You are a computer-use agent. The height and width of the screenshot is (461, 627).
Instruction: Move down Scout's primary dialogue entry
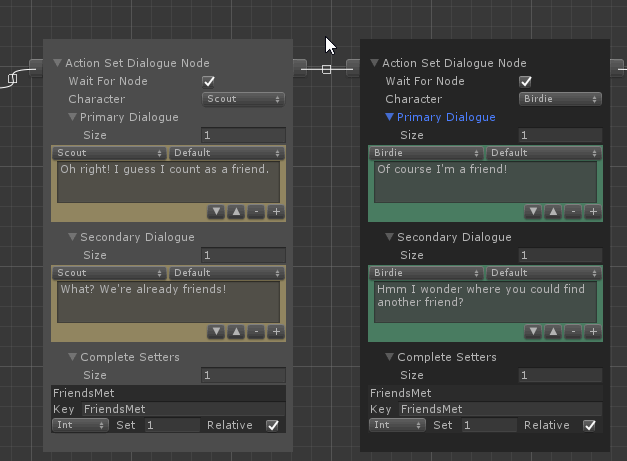coord(216,212)
